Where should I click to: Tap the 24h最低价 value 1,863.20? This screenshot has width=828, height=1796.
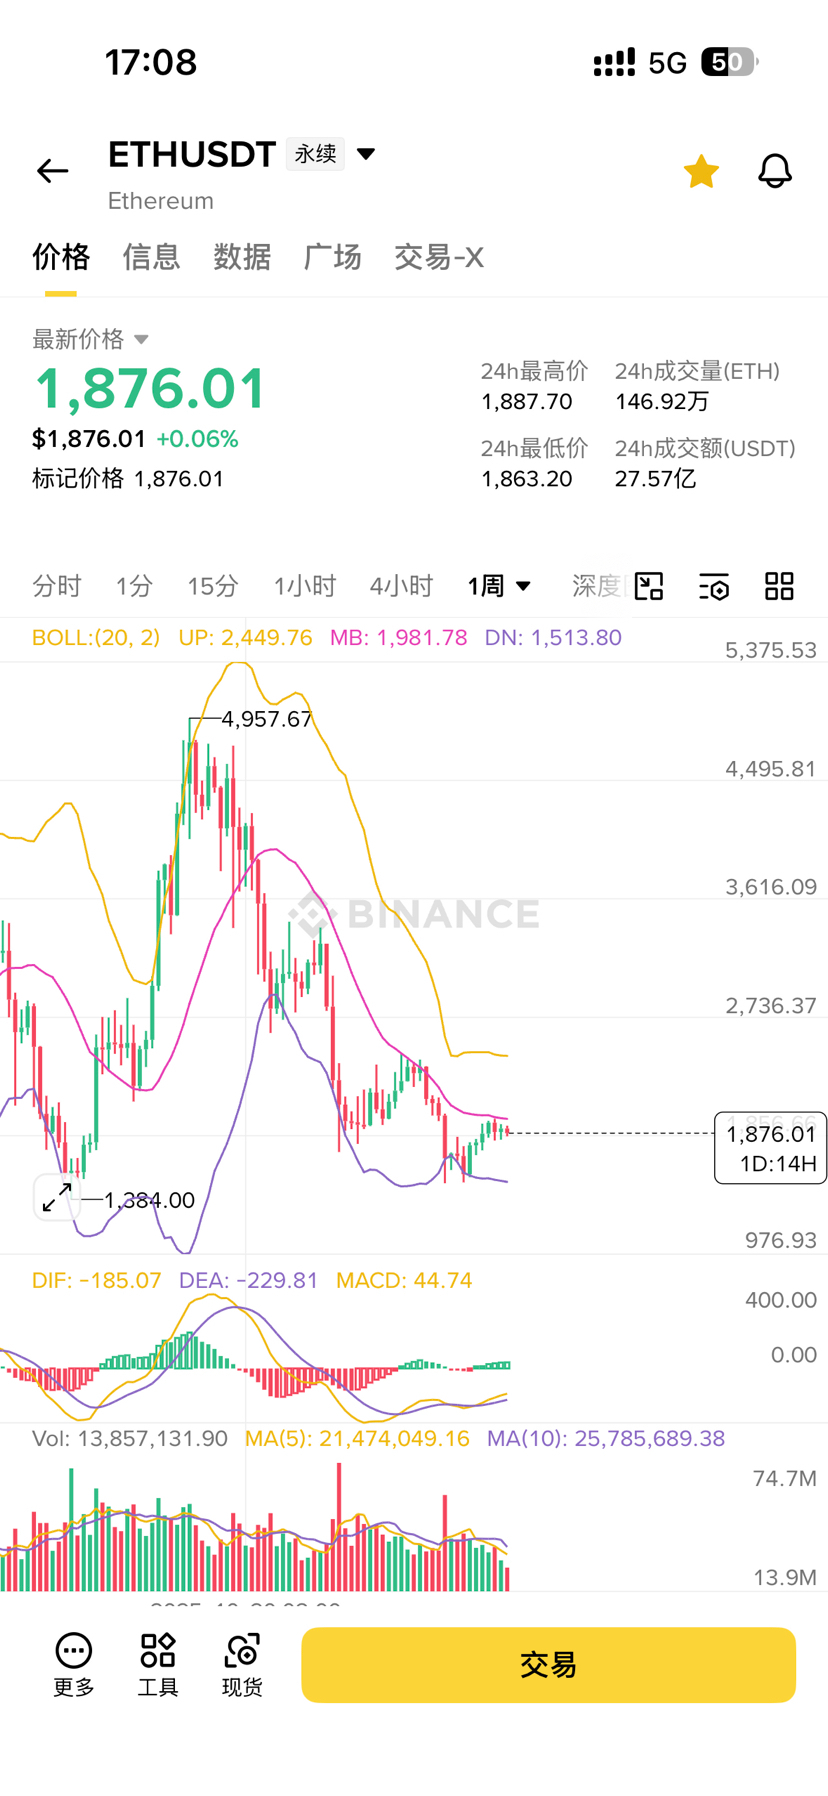pos(527,479)
